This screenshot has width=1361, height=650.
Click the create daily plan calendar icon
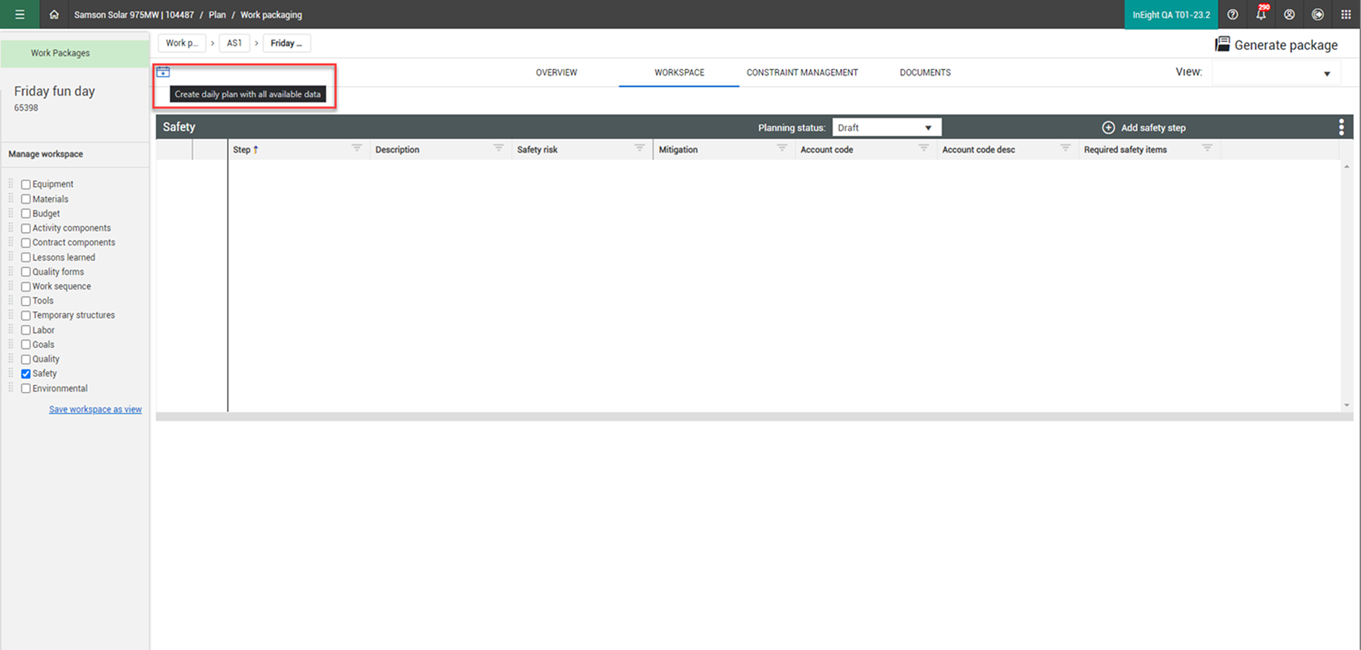(163, 72)
